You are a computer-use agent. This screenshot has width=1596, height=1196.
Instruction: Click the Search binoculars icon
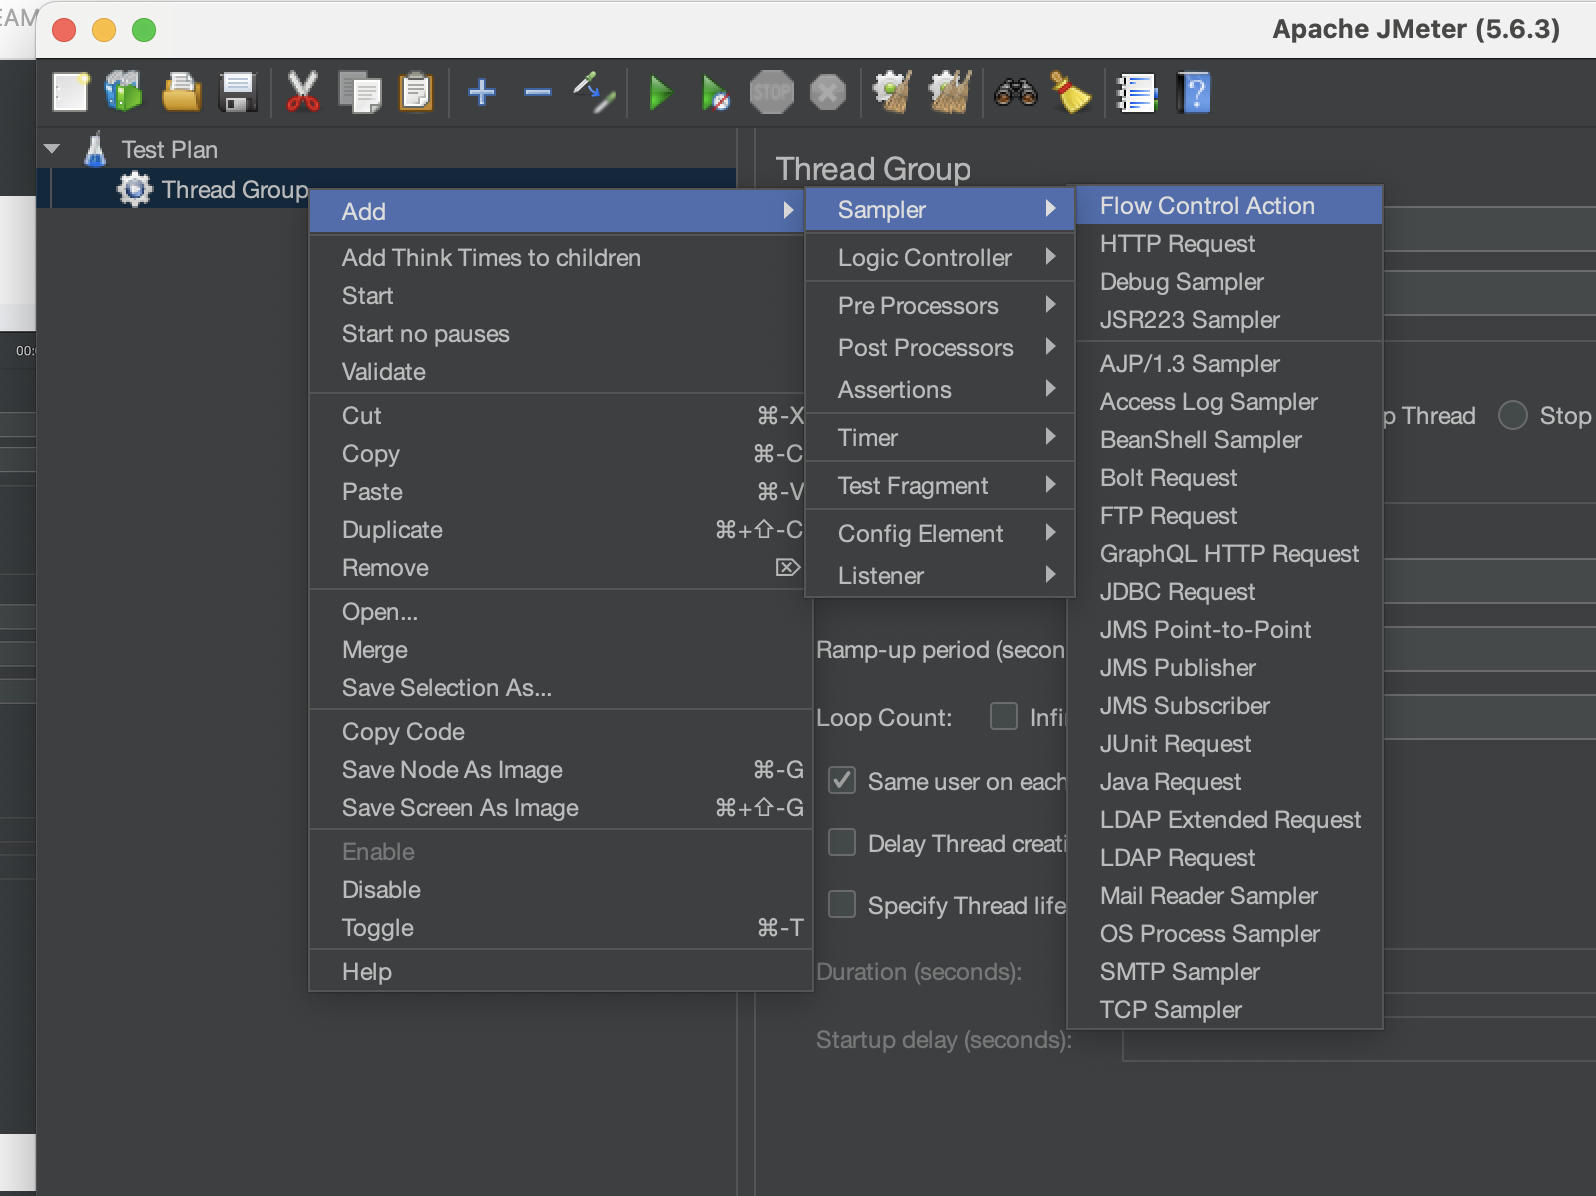(1015, 93)
